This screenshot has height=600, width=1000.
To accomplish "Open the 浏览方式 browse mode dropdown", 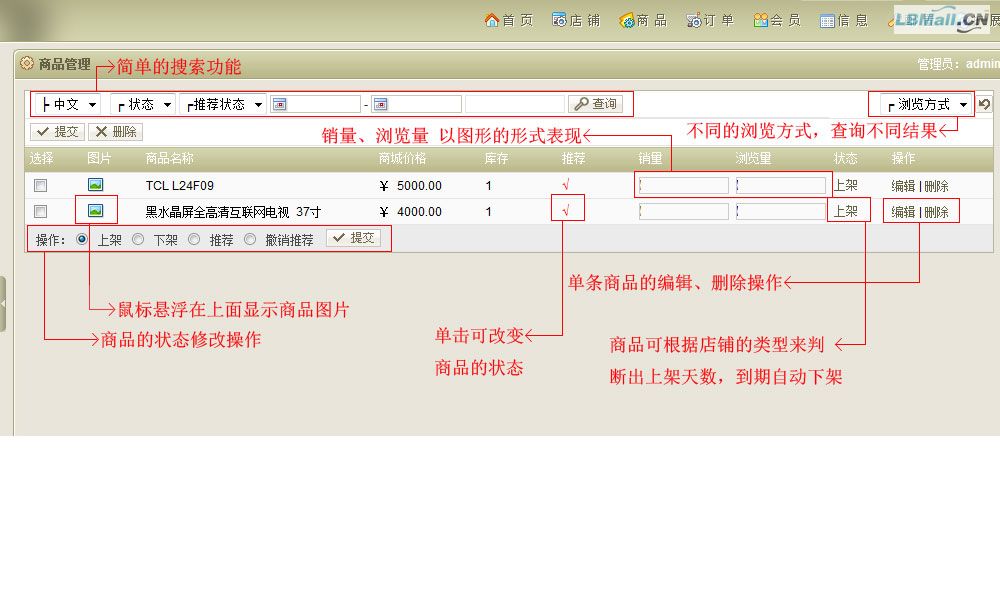I will [926, 104].
